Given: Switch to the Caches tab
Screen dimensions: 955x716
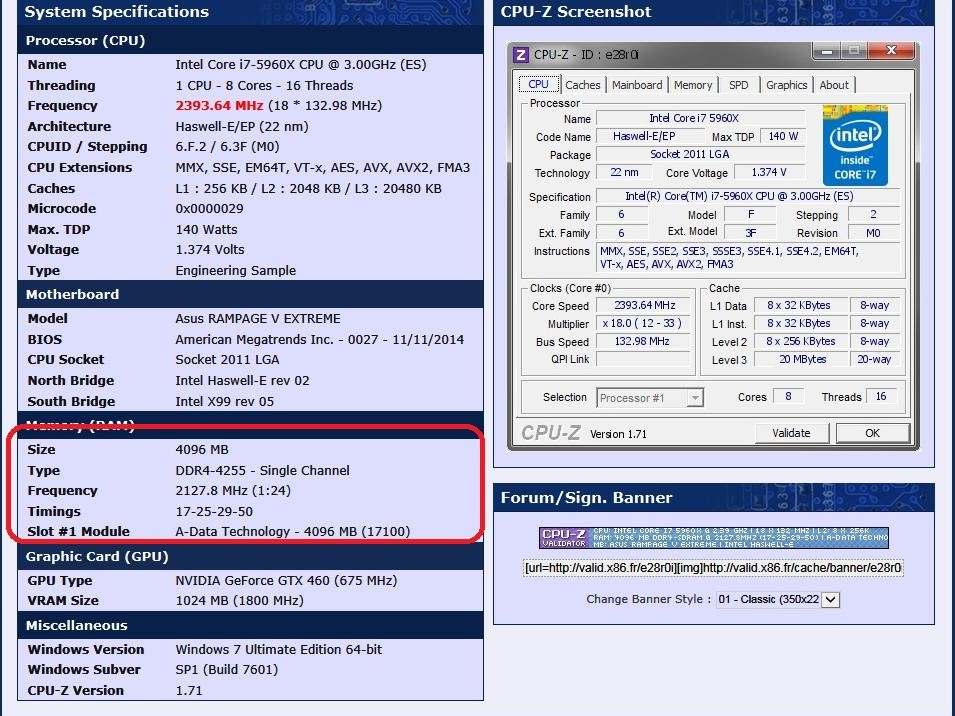Looking at the screenshot, I should (582, 85).
